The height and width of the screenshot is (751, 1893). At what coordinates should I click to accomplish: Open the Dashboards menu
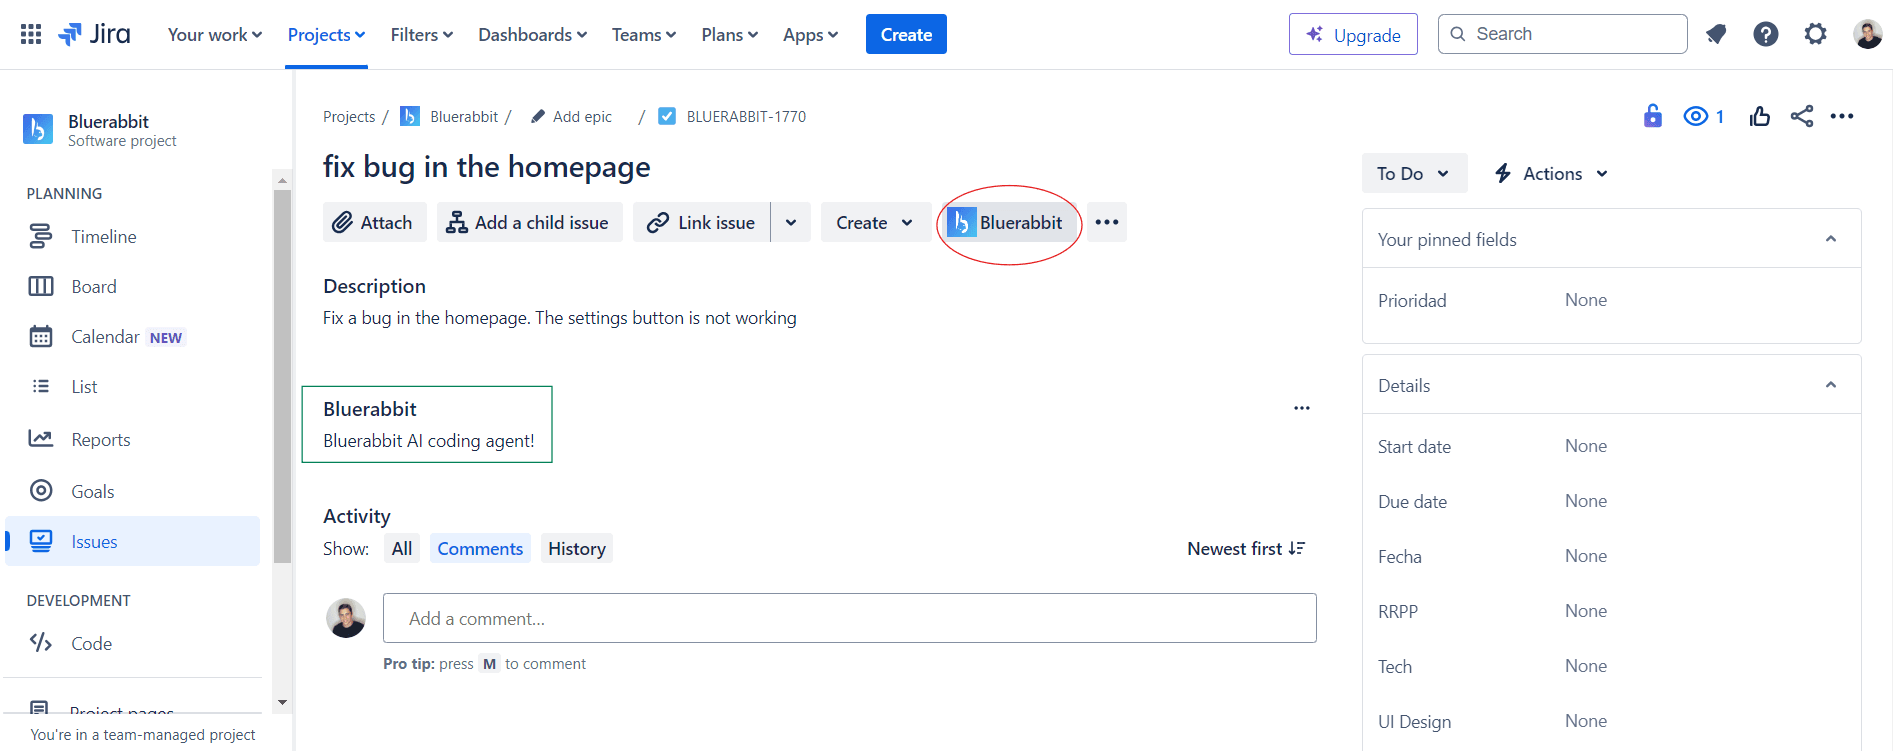[532, 35]
